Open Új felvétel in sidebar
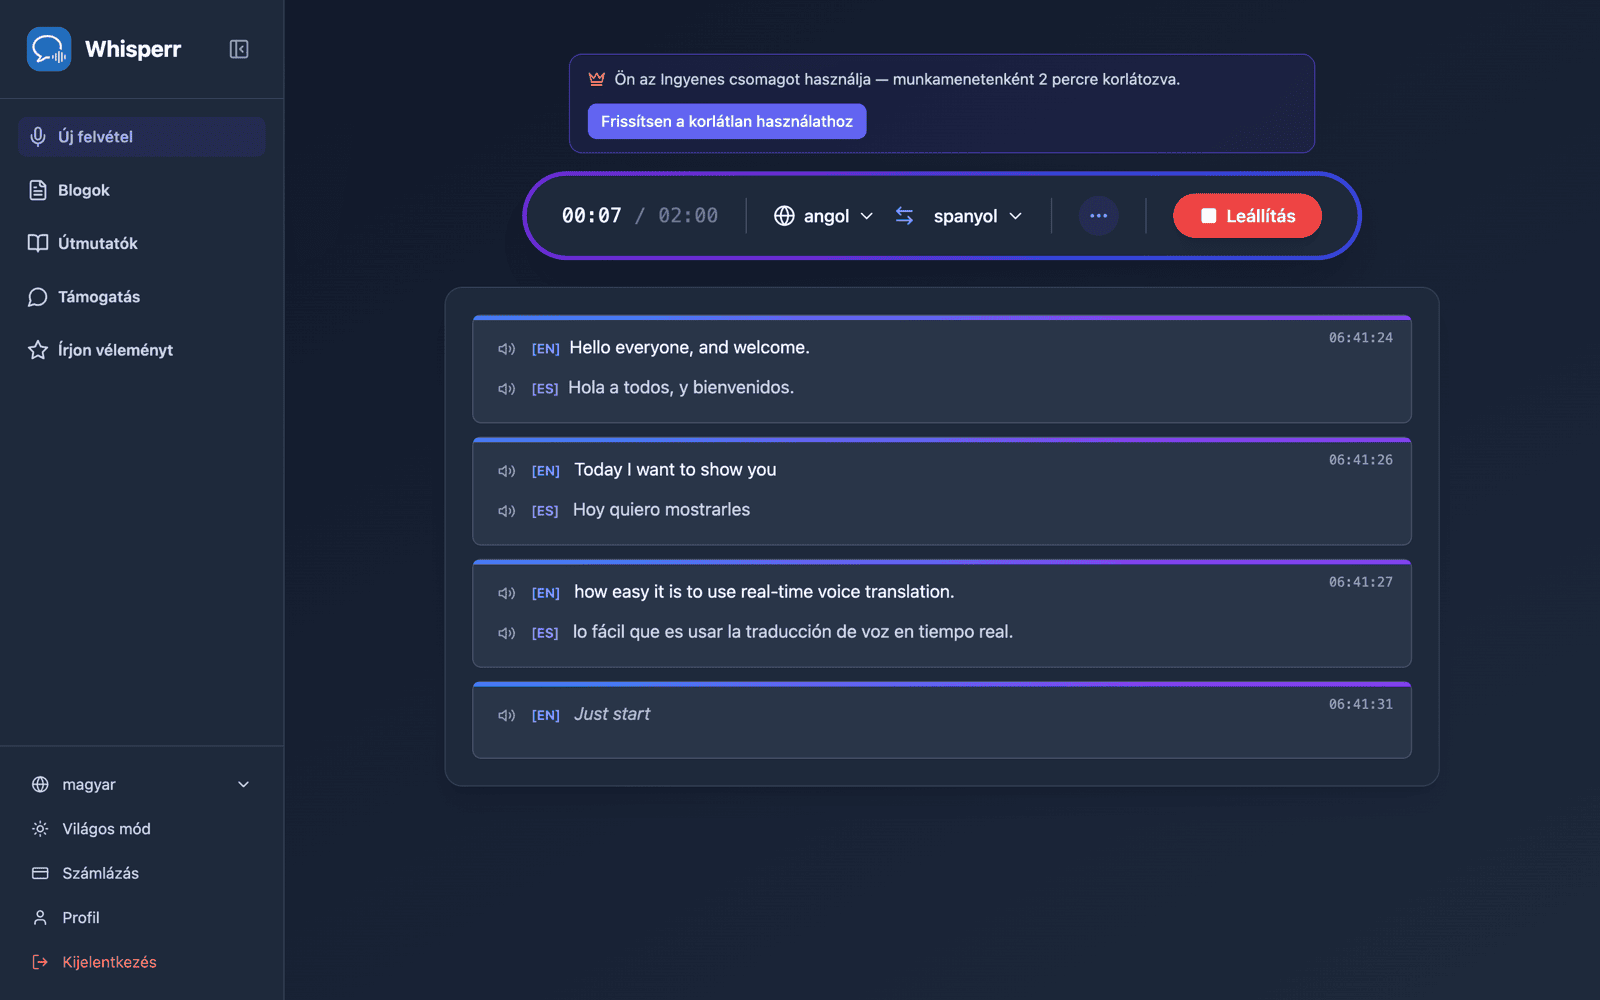 (x=141, y=137)
